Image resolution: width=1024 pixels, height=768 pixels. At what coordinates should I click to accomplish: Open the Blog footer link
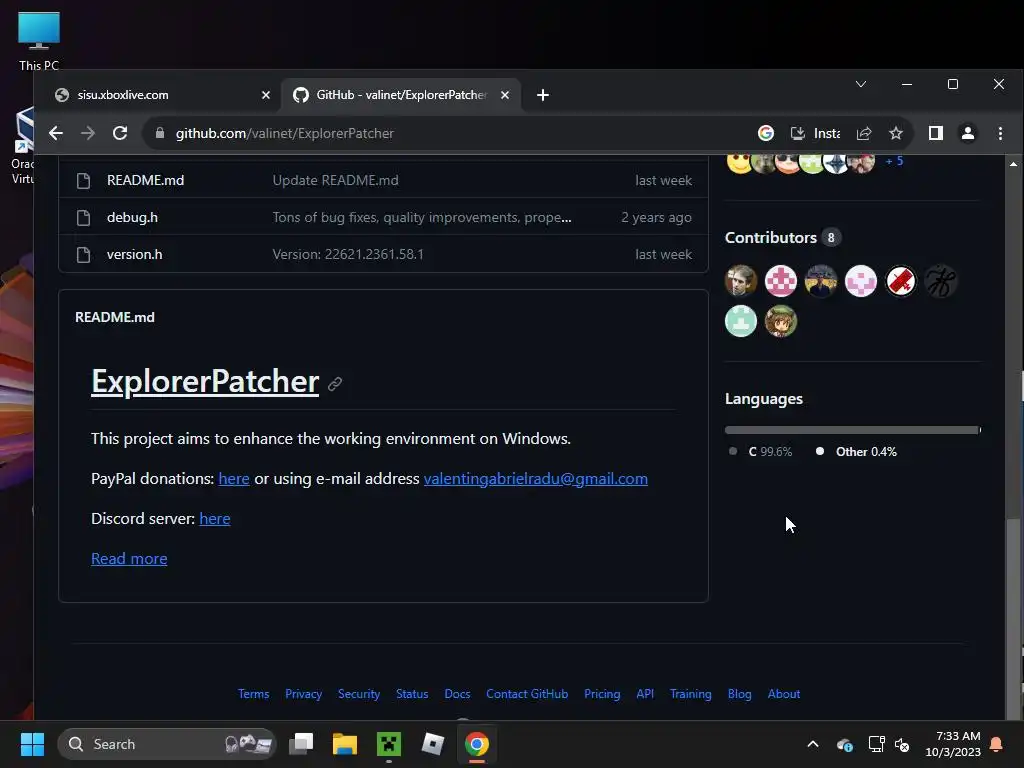click(739, 694)
